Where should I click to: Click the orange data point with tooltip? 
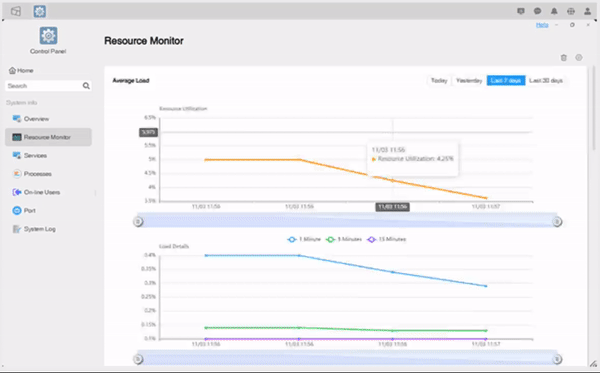(392, 180)
